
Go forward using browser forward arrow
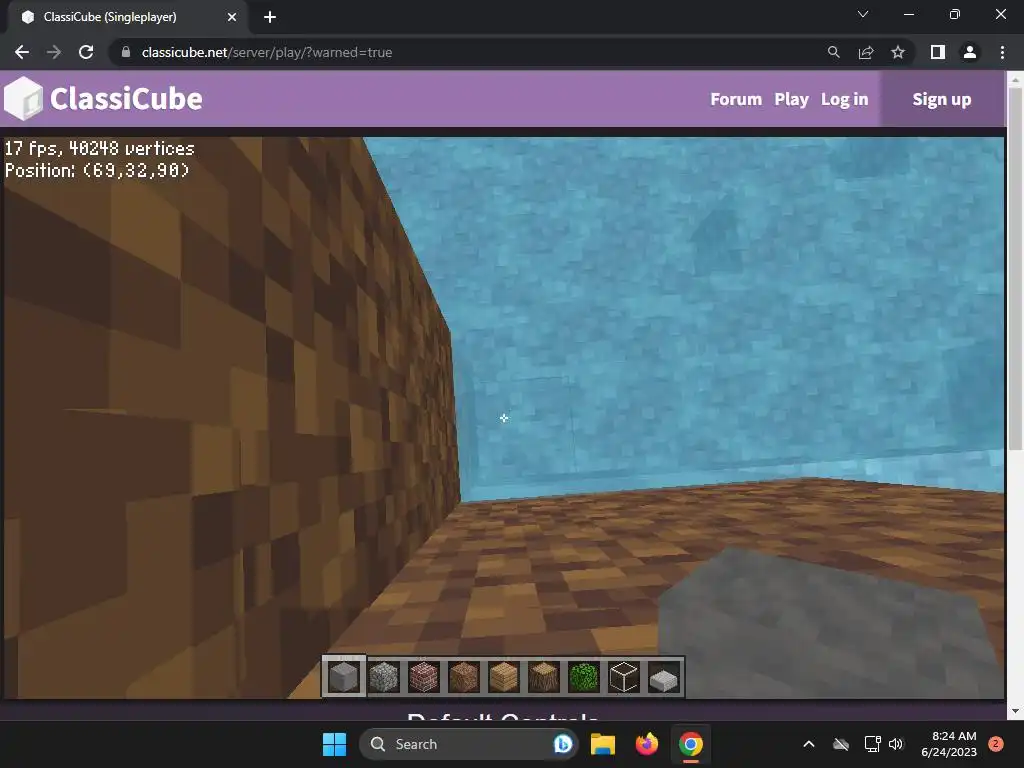(x=54, y=52)
